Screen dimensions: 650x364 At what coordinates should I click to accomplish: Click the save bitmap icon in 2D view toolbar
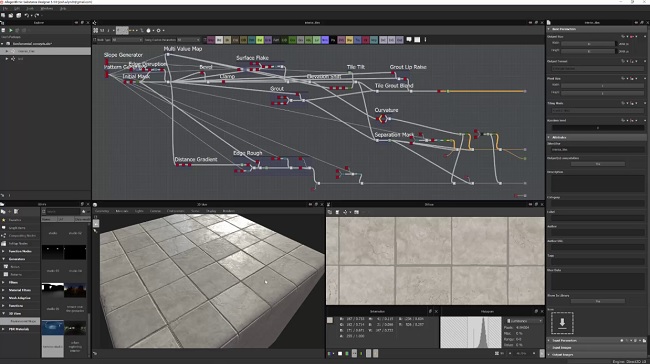point(337,212)
